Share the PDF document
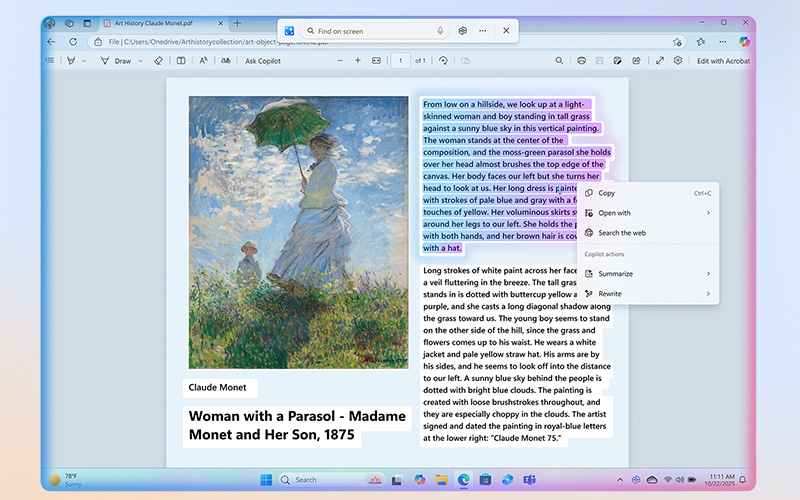This screenshot has width=800, height=500. [636, 61]
